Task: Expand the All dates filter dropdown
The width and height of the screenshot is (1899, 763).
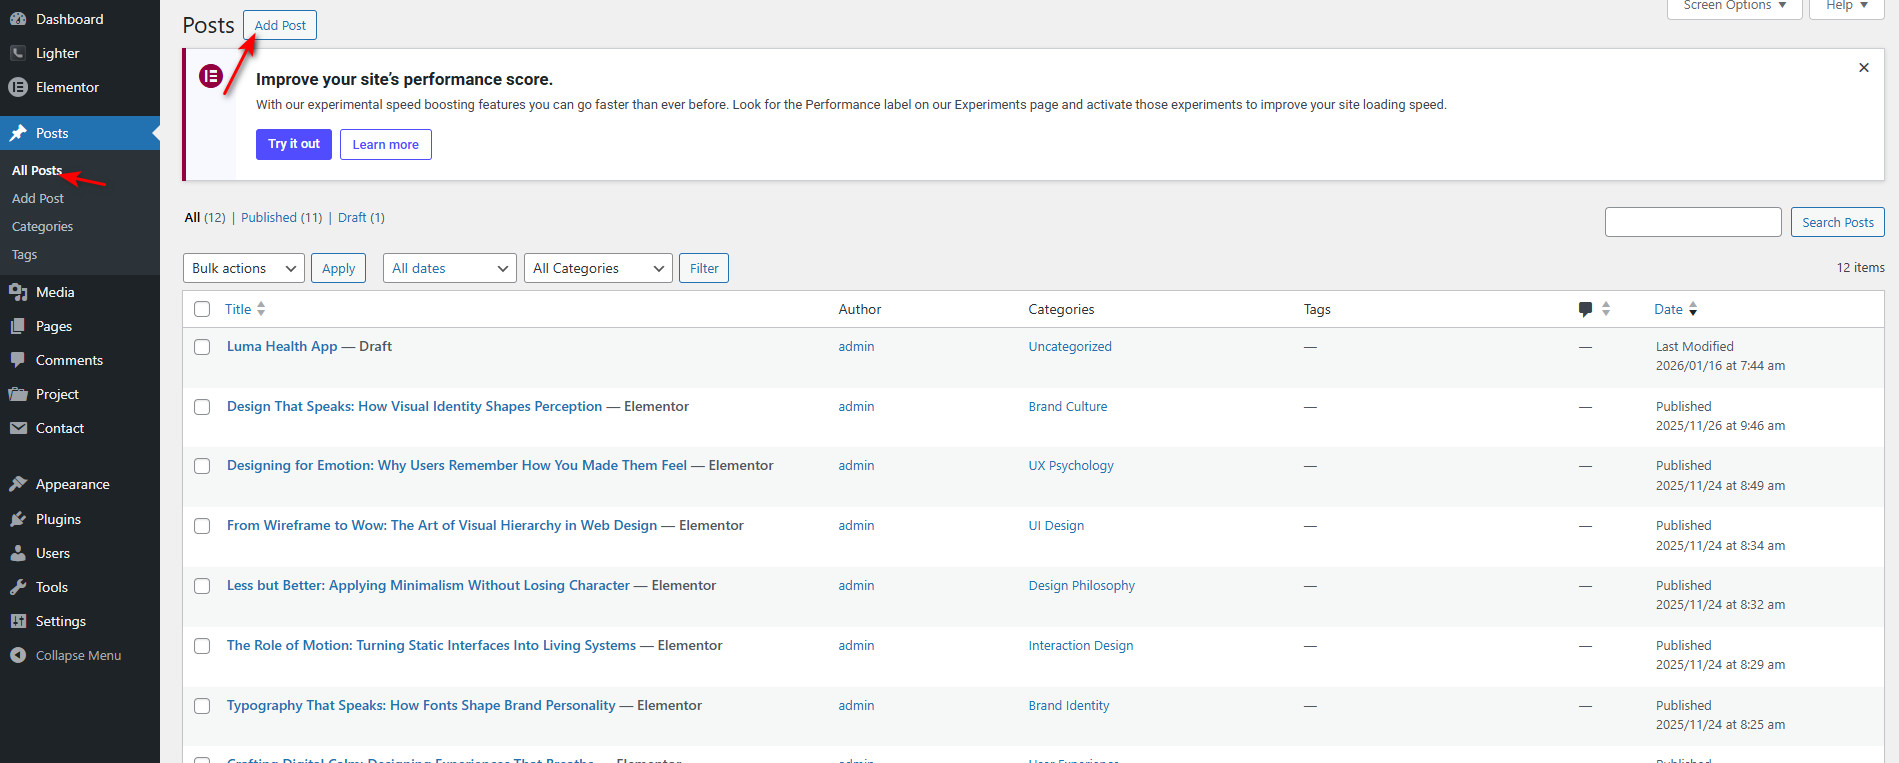Action: tap(449, 268)
